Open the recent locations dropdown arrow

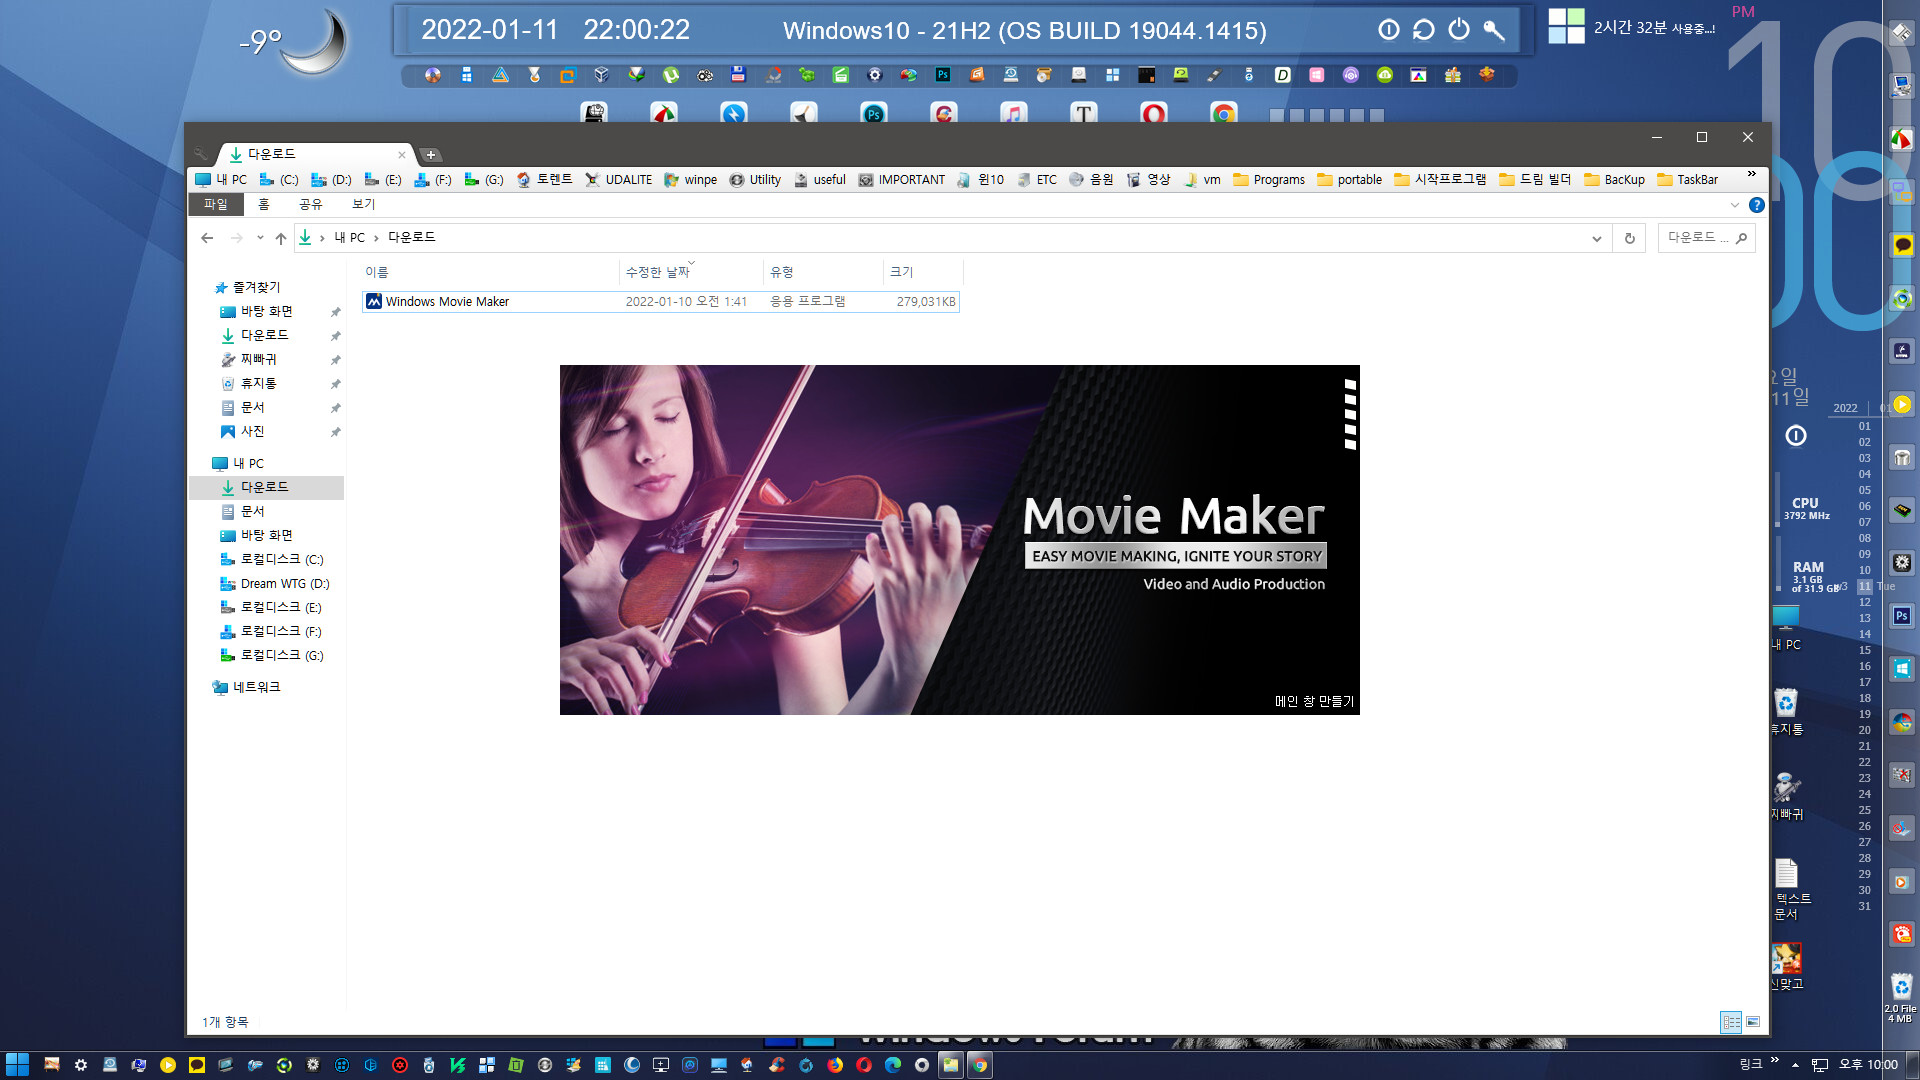tap(260, 238)
